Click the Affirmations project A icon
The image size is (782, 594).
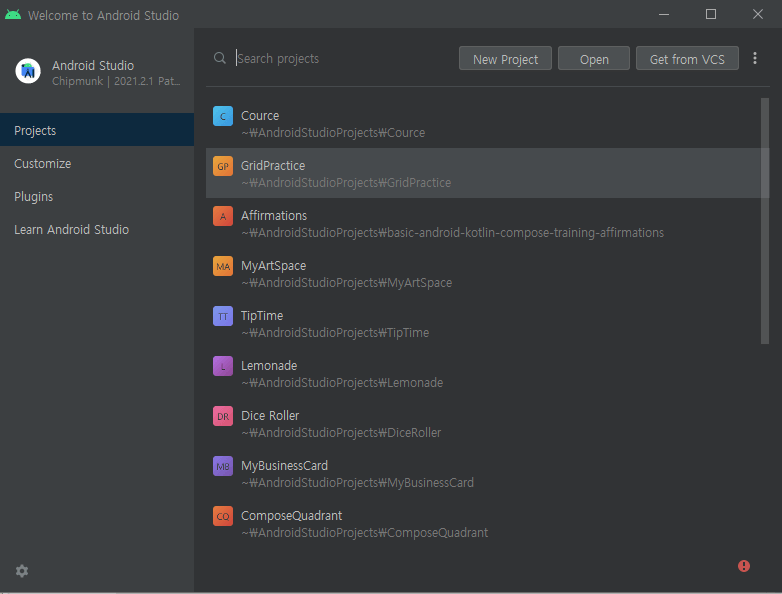tap(223, 216)
